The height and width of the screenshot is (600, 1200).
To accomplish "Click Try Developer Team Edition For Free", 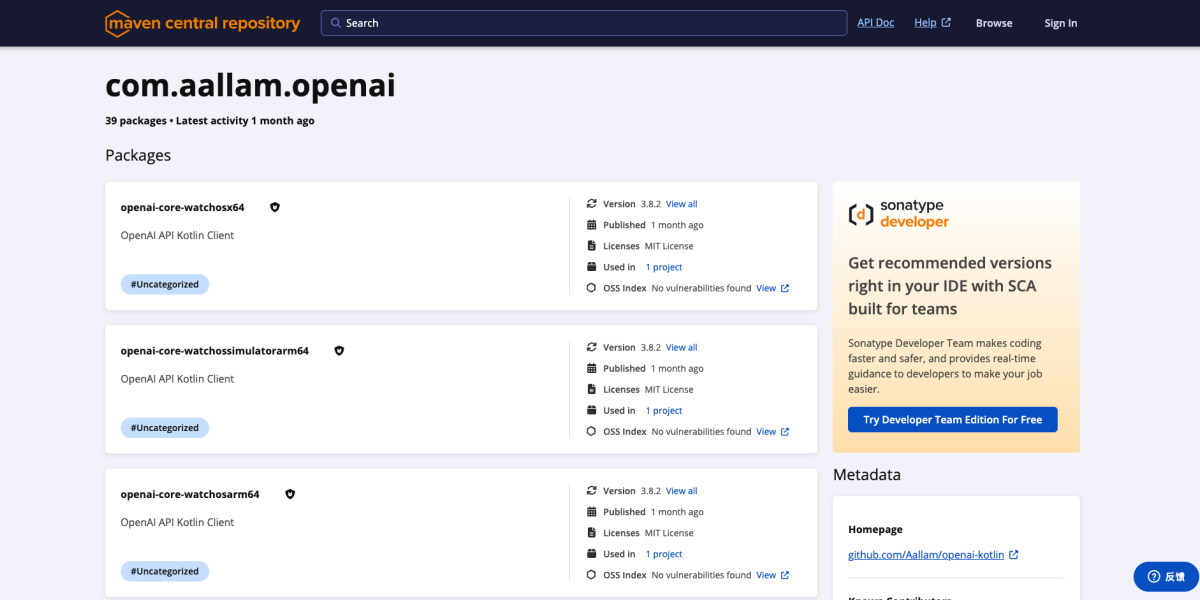I will coord(952,419).
